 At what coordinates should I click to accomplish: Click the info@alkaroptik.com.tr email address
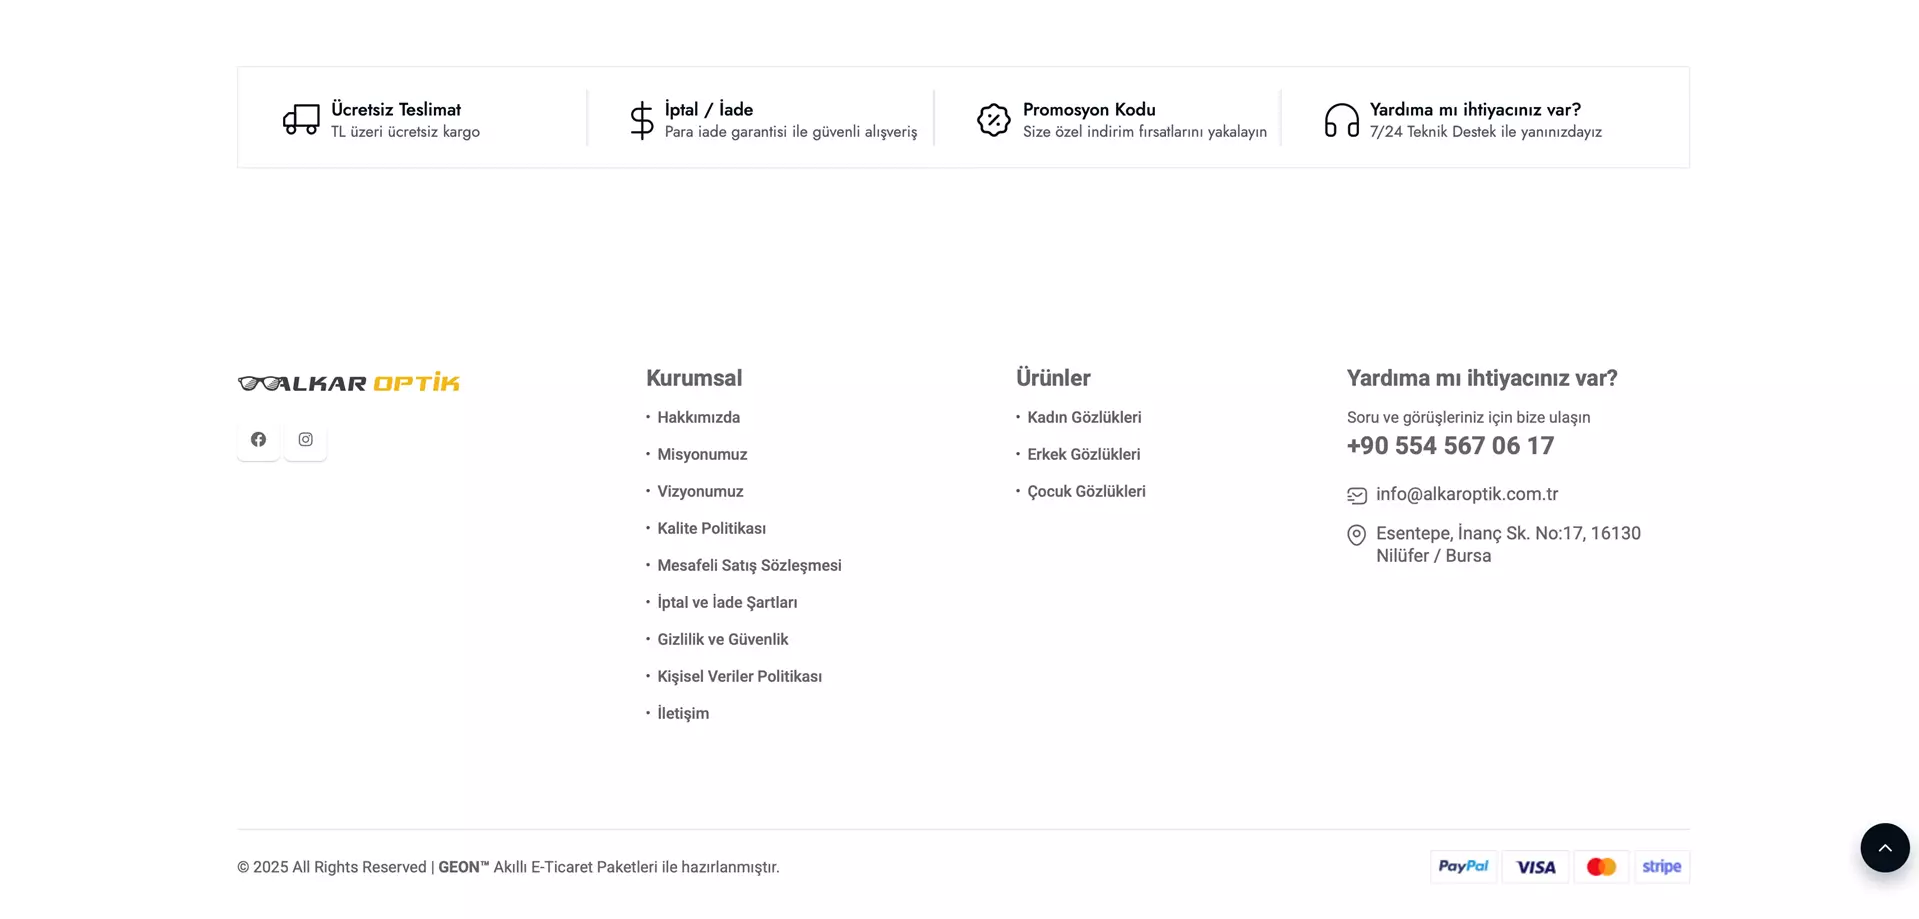pyautogui.click(x=1466, y=494)
